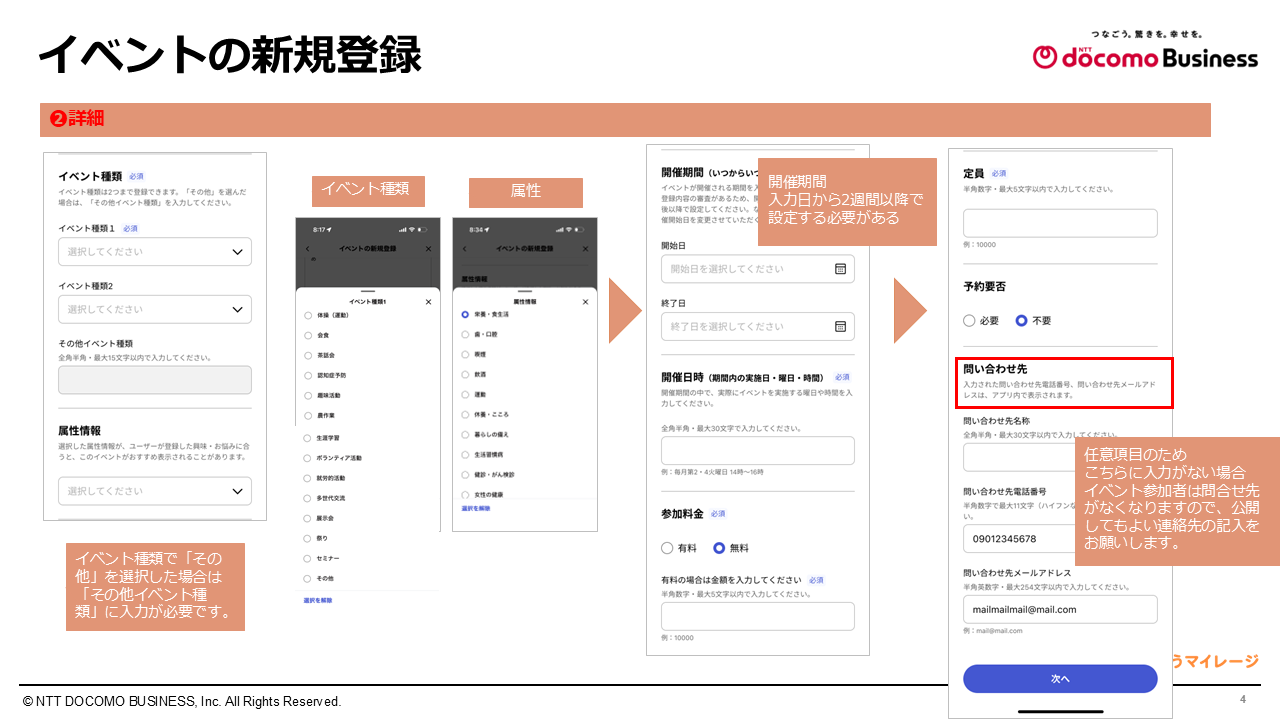The height and width of the screenshot is (720, 1280).
Task: Select 女性の健康 attribute
Action: pos(465,494)
